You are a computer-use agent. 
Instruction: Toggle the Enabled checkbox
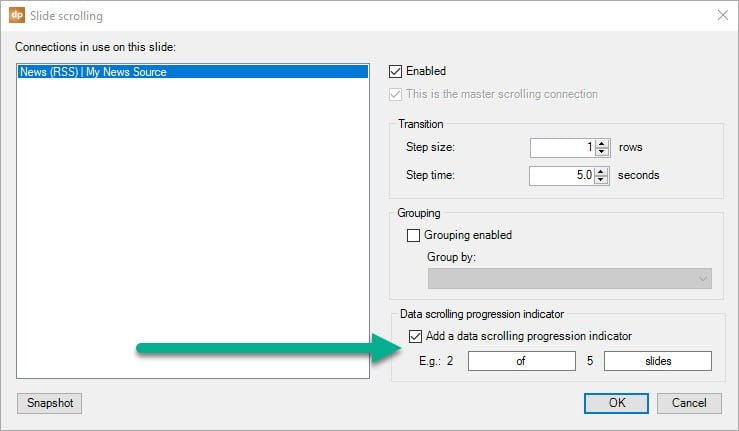point(397,71)
